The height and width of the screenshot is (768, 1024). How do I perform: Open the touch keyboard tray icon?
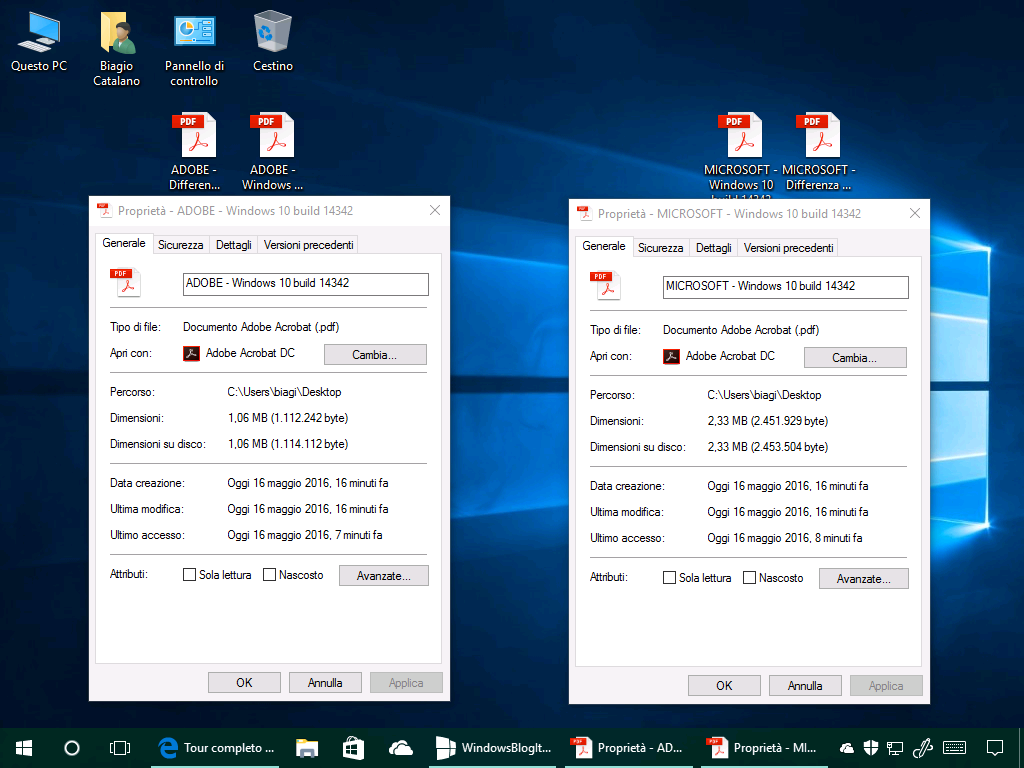point(955,748)
